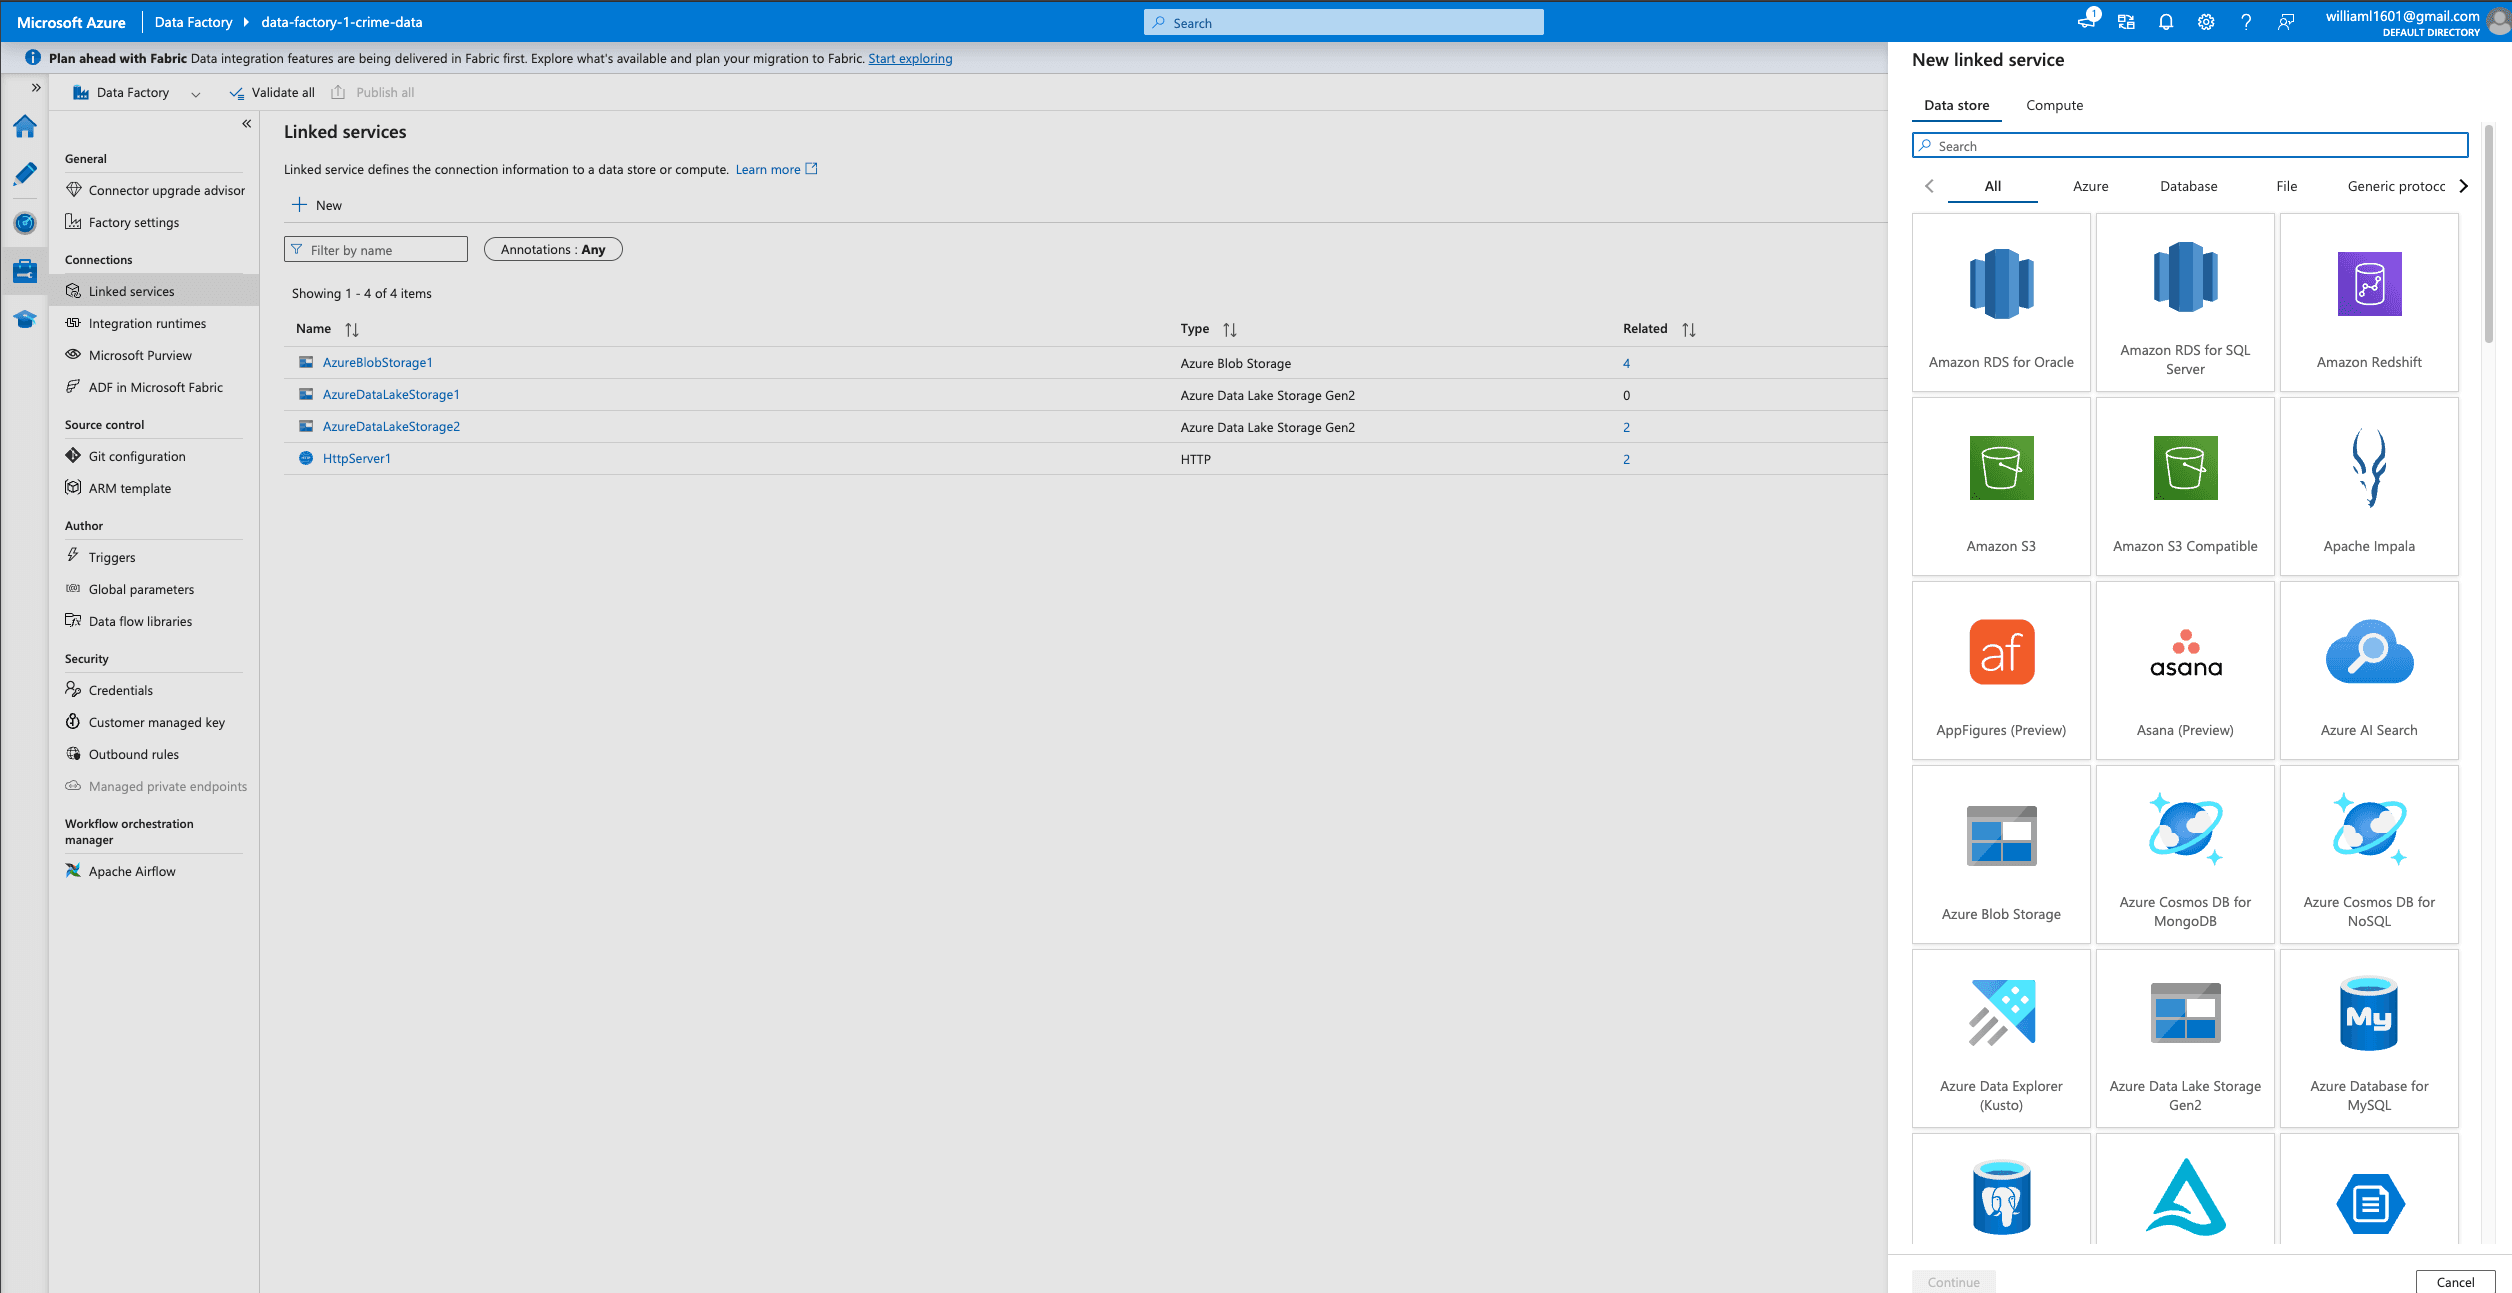Screen dimensions: 2512x1293
Task: Click Publish all
Action: [373, 93]
